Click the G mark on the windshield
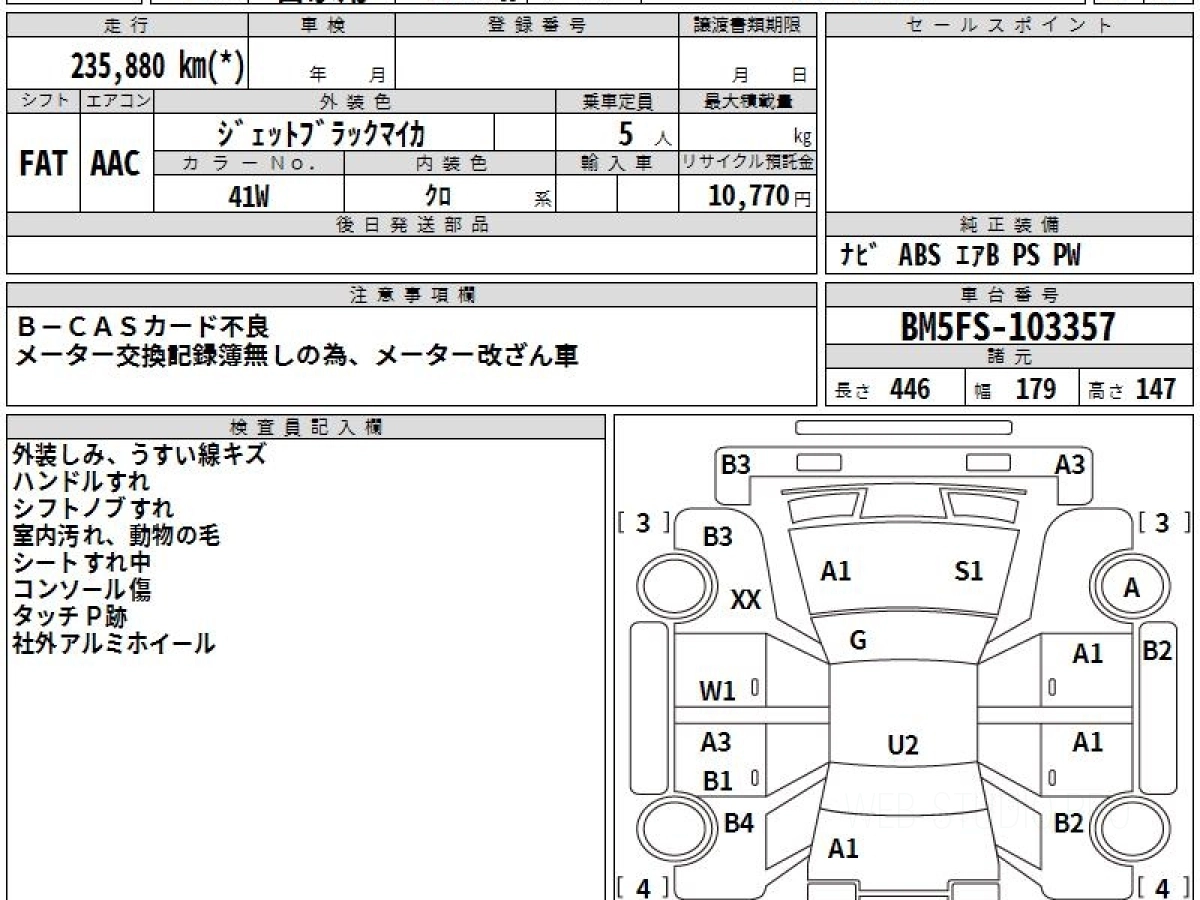 (x=858, y=641)
